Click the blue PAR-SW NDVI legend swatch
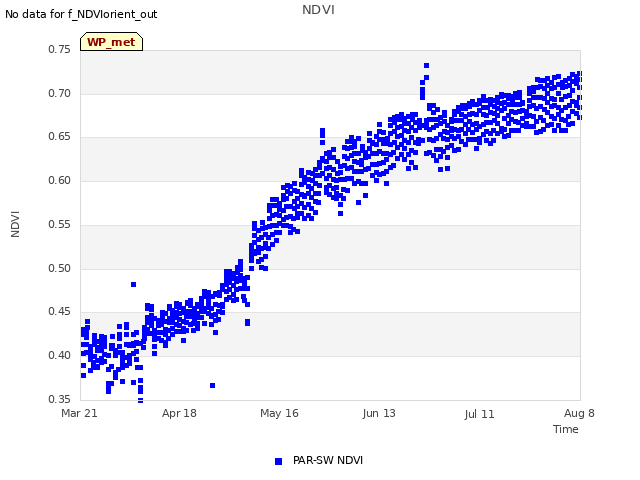This screenshot has height=480, width=640. pos(278,461)
